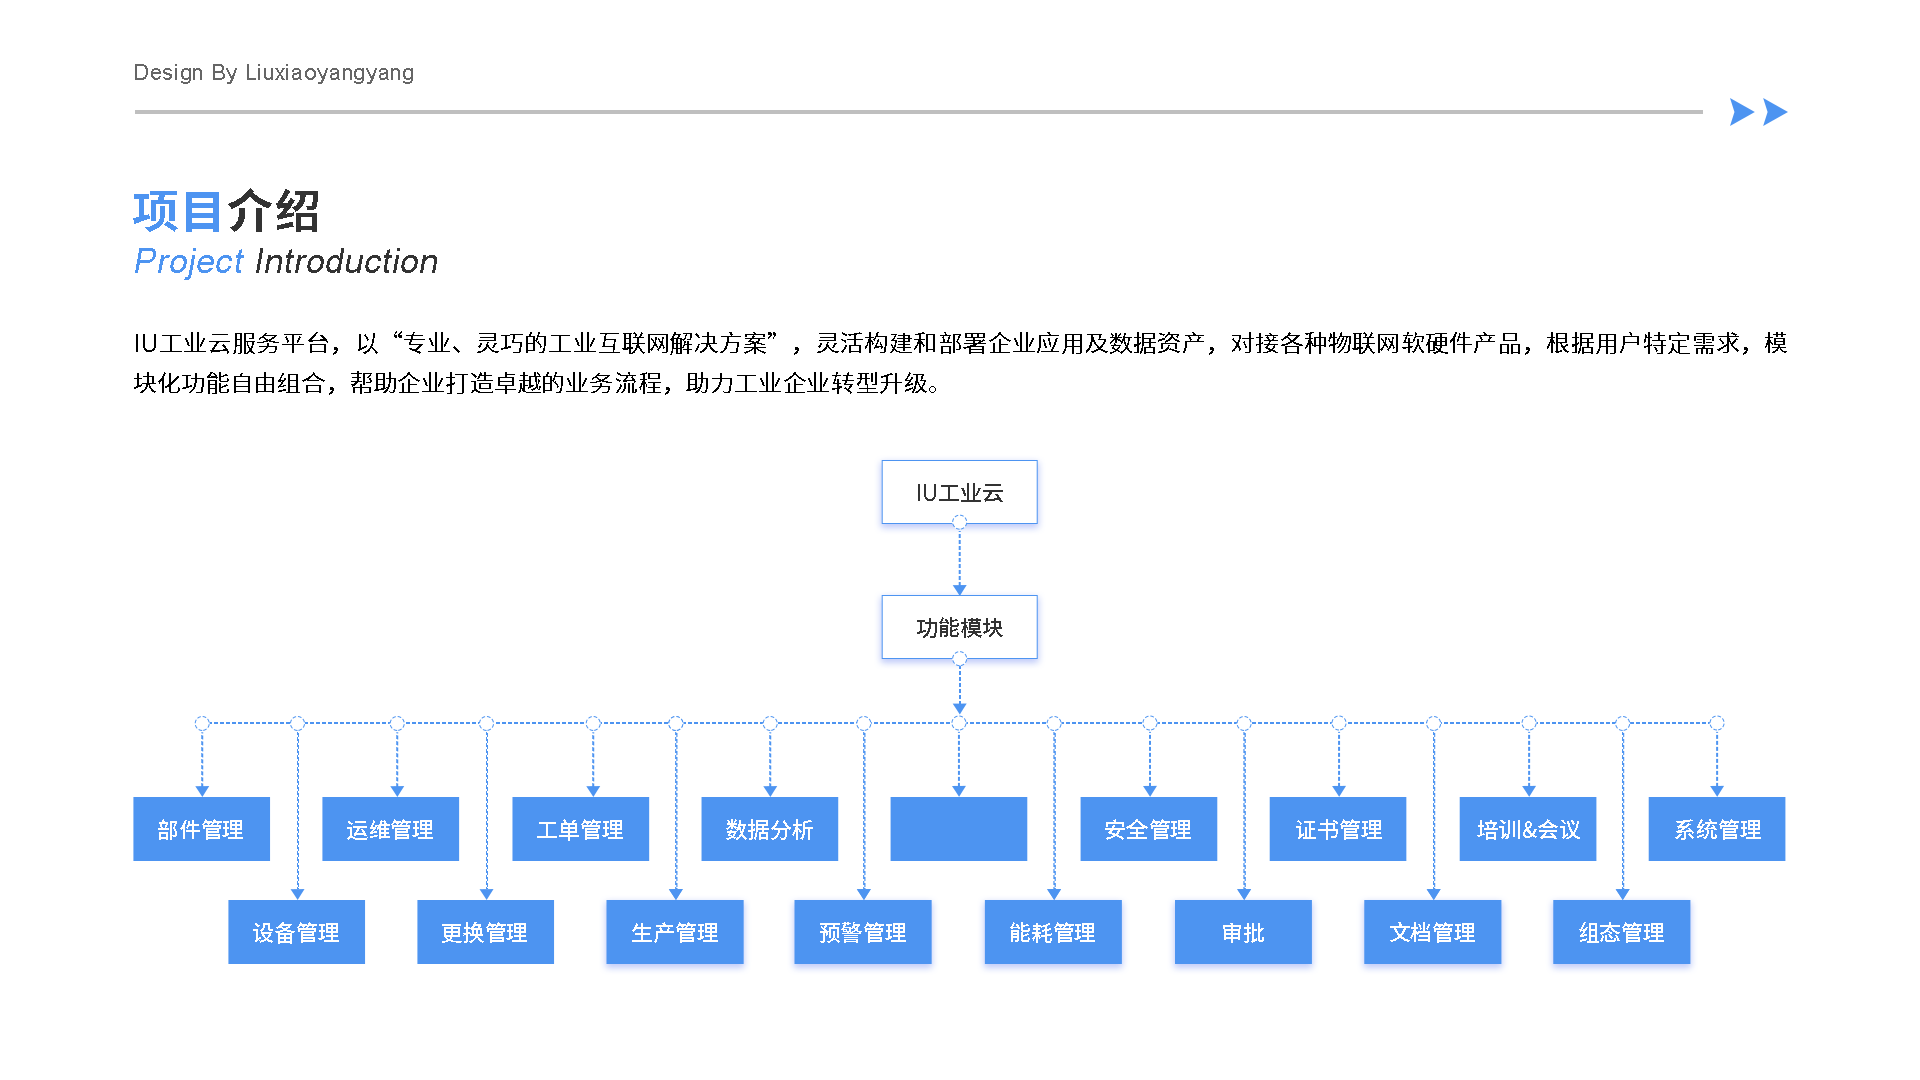The width and height of the screenshot is (1920, 1080).
Task: Click the 能耗管理 module box
Action: (1052, 932)
